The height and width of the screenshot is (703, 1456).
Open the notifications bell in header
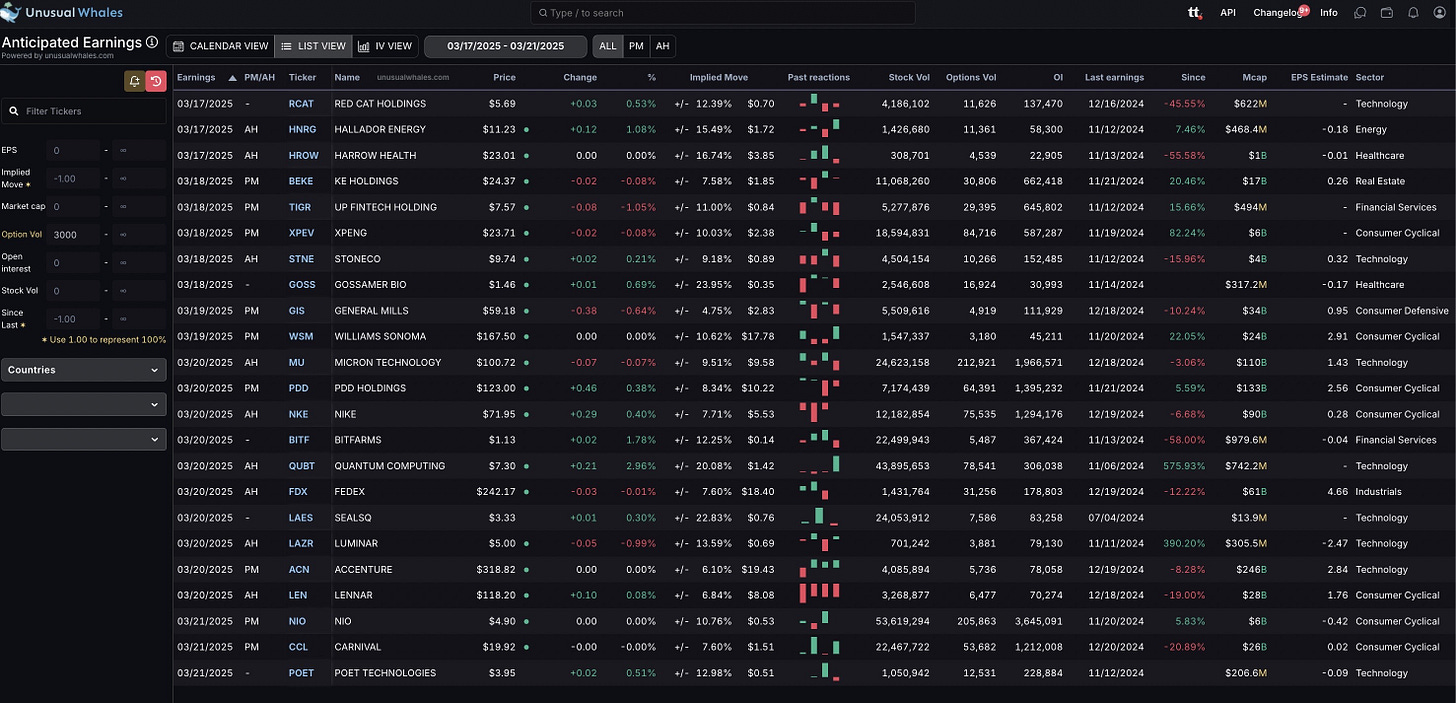[x=1413, y=13]
